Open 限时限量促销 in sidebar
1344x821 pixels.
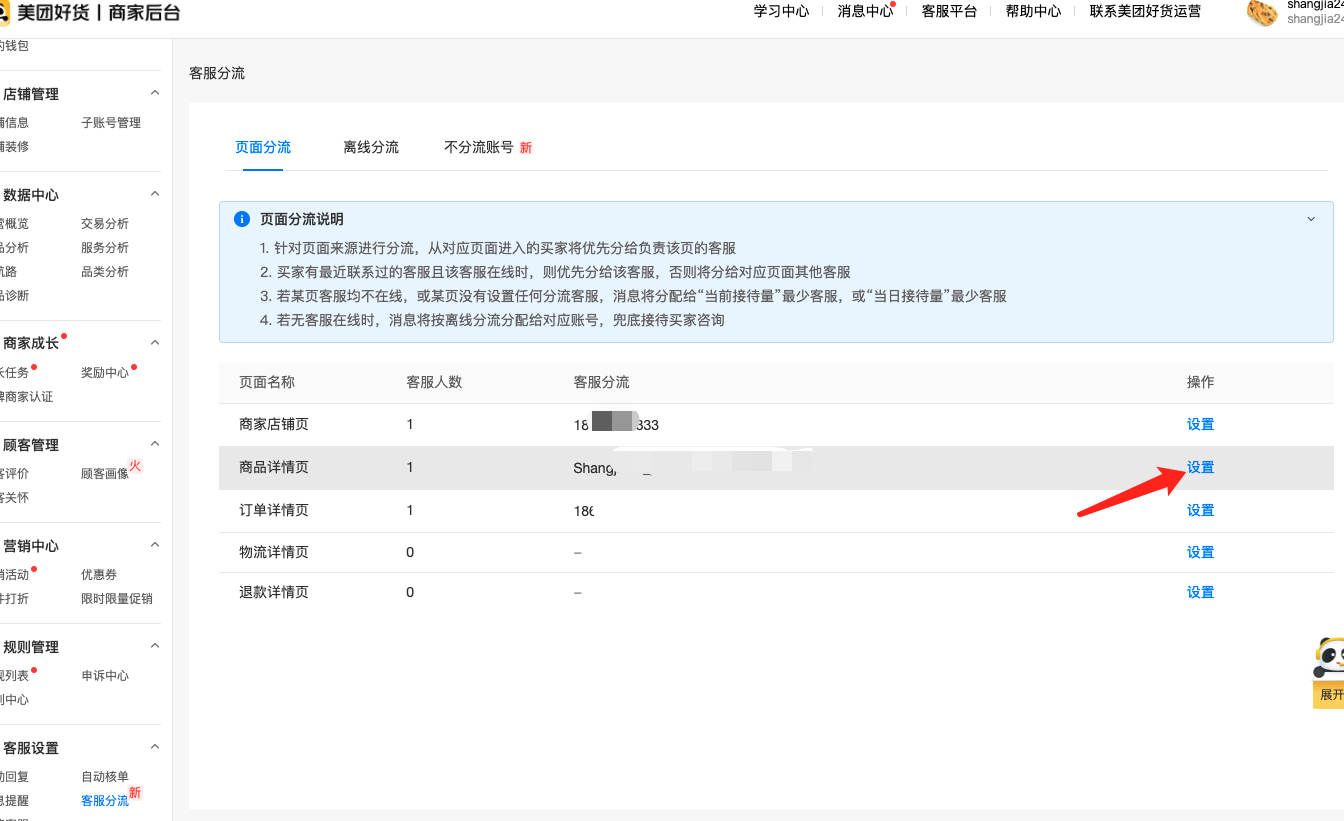click(x=117, y=599)
